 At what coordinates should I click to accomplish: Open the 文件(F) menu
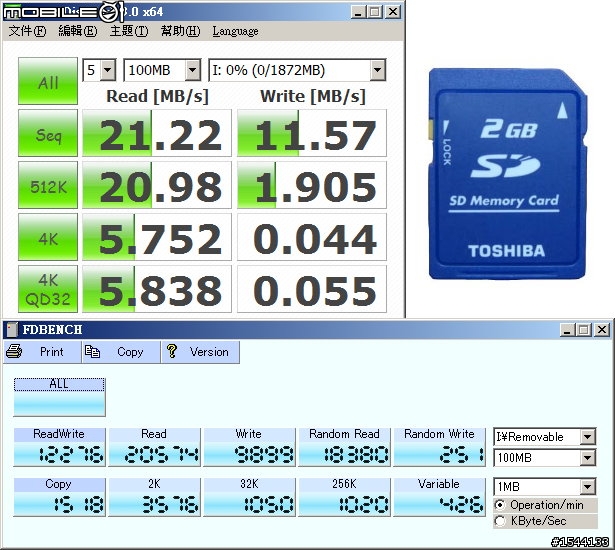point(27,31)
